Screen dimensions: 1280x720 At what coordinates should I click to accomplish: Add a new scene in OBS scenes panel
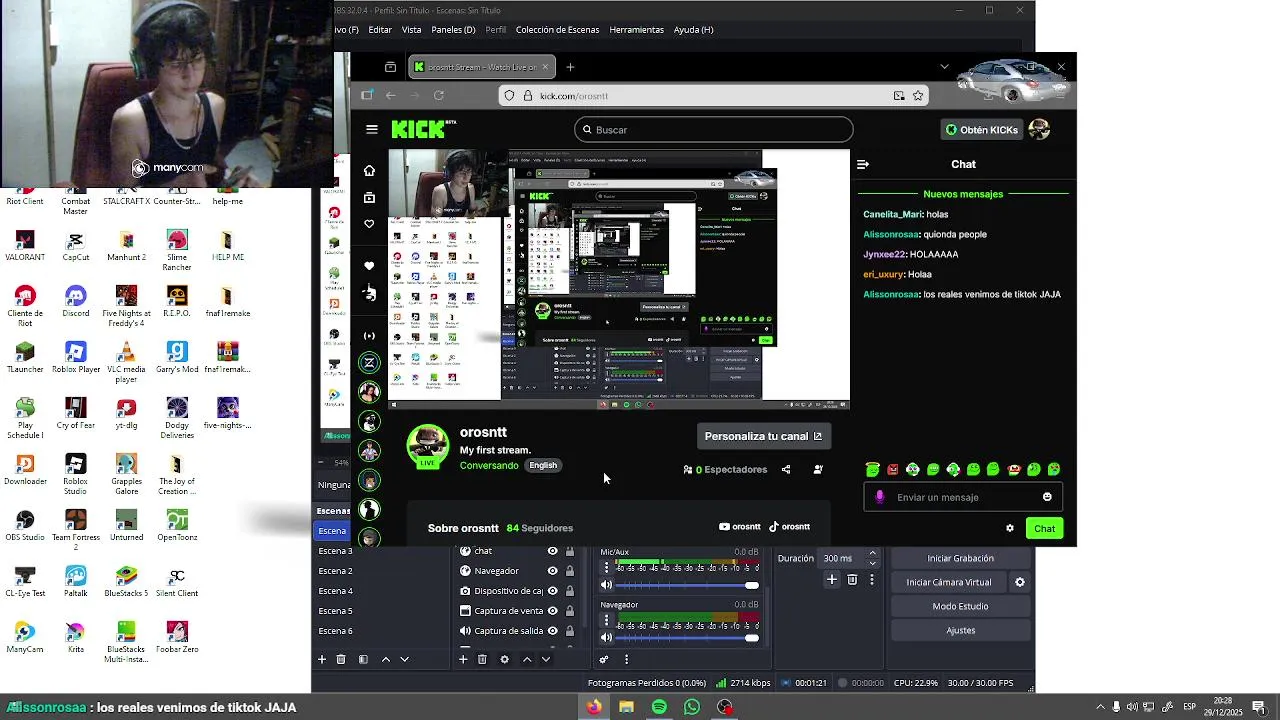322,659
